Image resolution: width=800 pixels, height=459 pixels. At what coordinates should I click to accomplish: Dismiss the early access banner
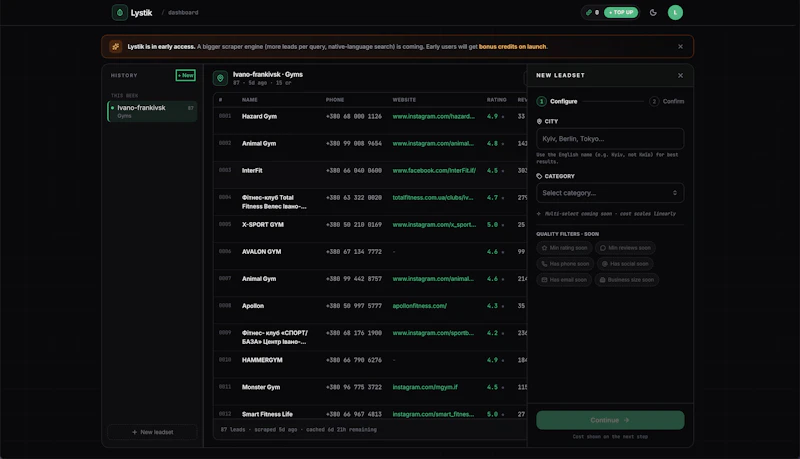click(680, 46)
